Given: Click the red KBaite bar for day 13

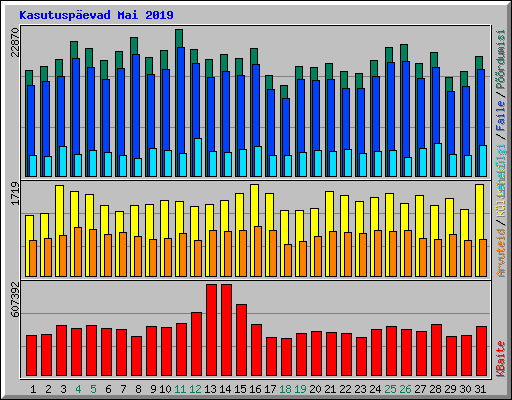Looking at the screenshot, I should (x=211, y=330).
